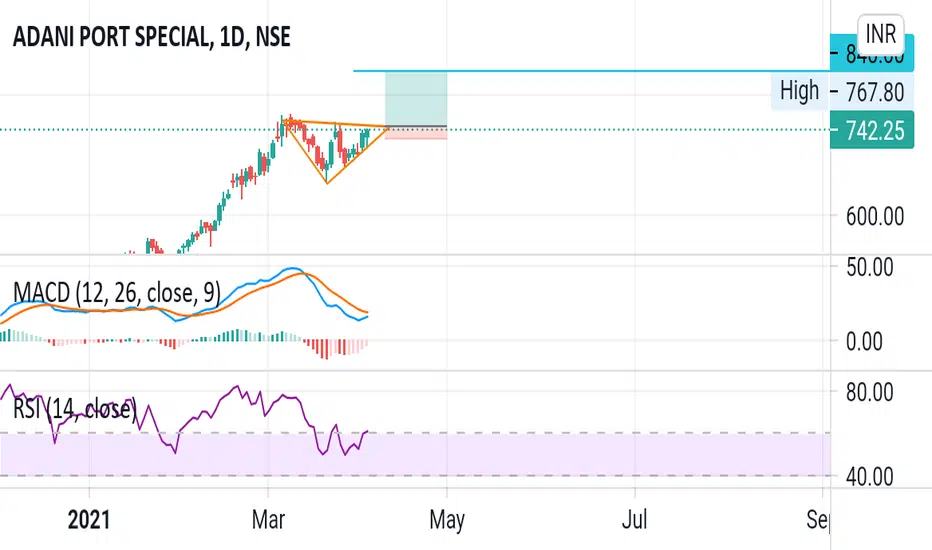Click the 40.00 RSI axis label
Viewport: 932px width, 550px height.
pos(870,476)
